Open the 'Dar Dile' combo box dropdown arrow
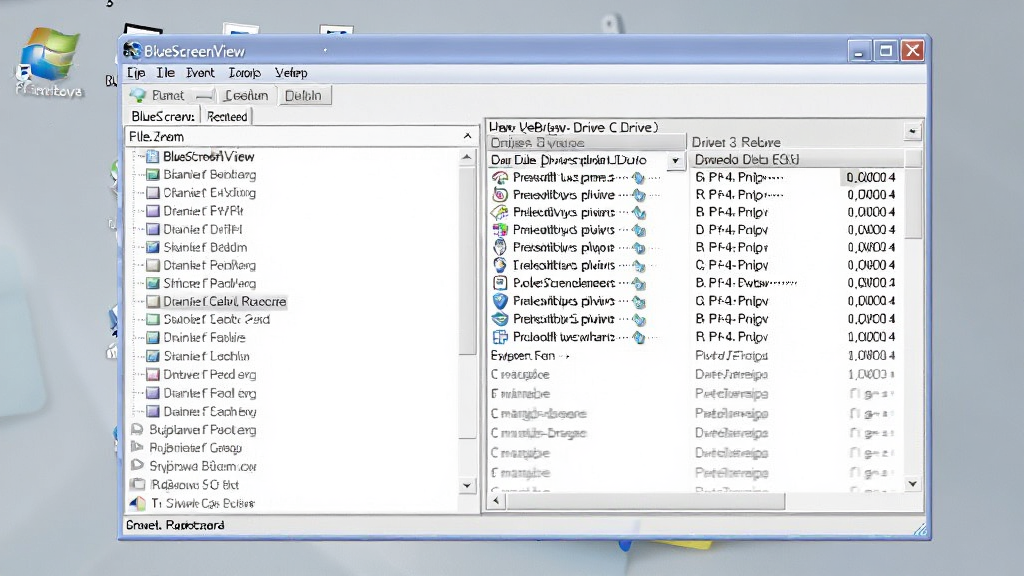Screen dimensions: 1024x576 [675, 160]
